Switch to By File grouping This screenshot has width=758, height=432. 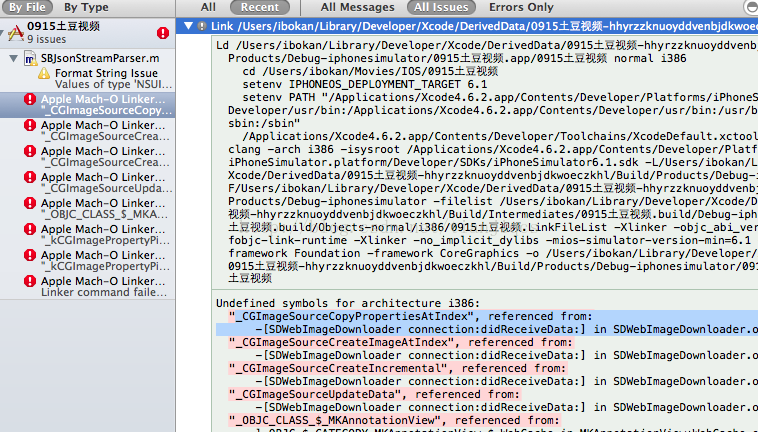26,7
